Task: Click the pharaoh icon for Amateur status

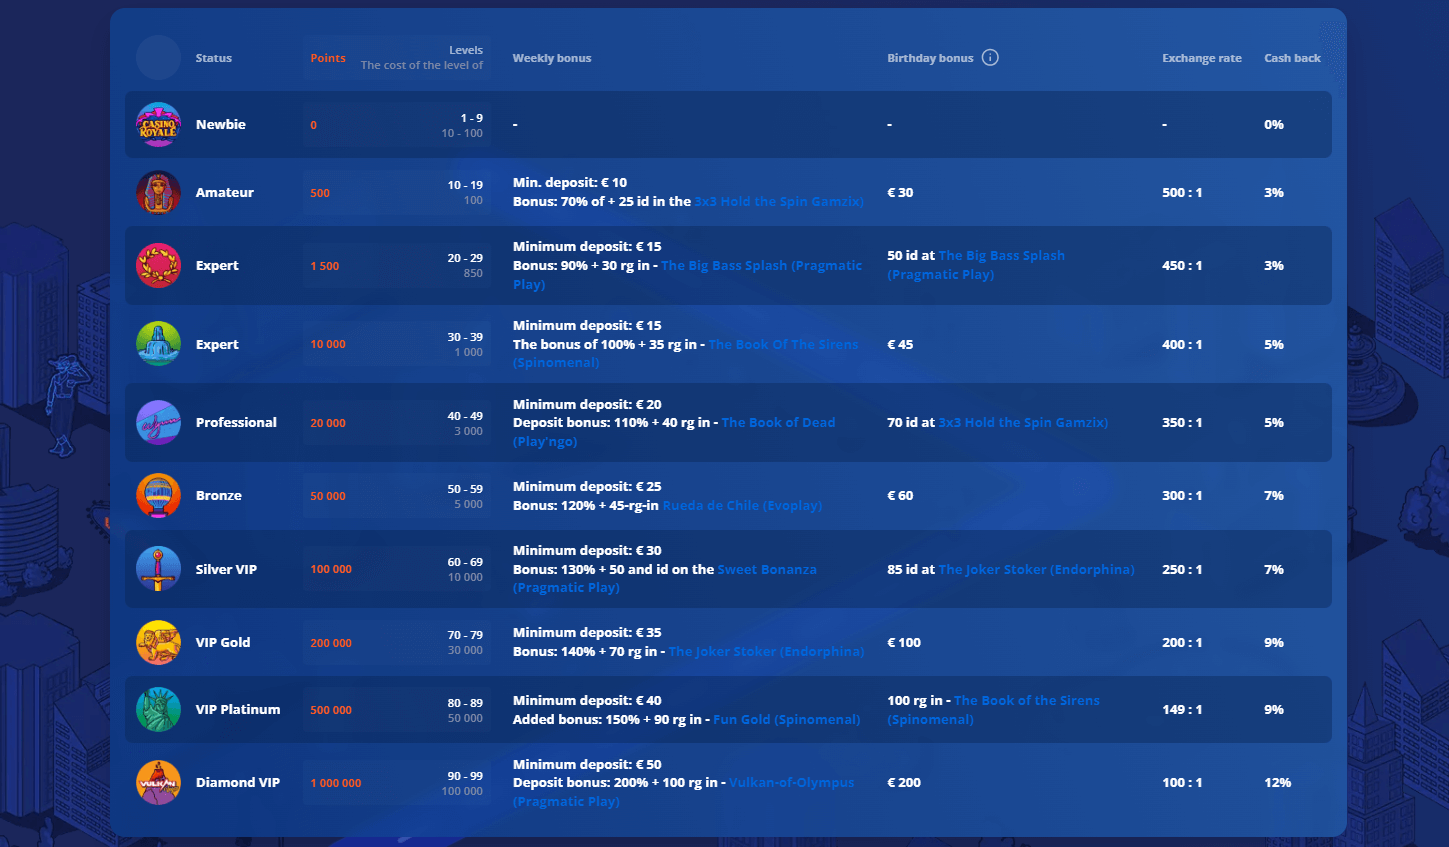Action: pos(158,193)
